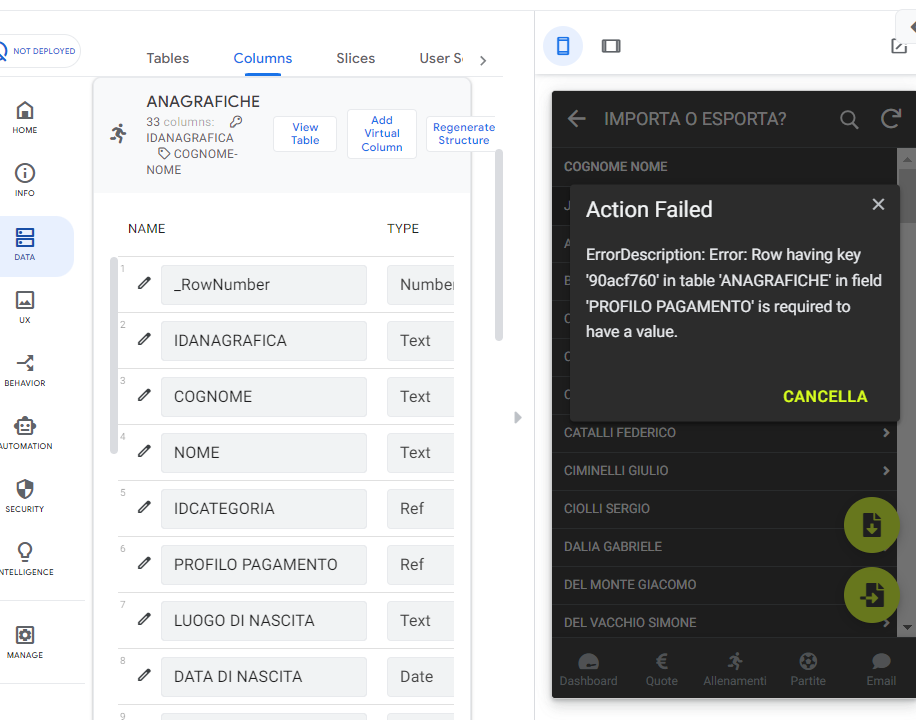Open the Allenamenti tab in app preview
Viewport: 916px width, 720px height.
(x=735, y=669)
